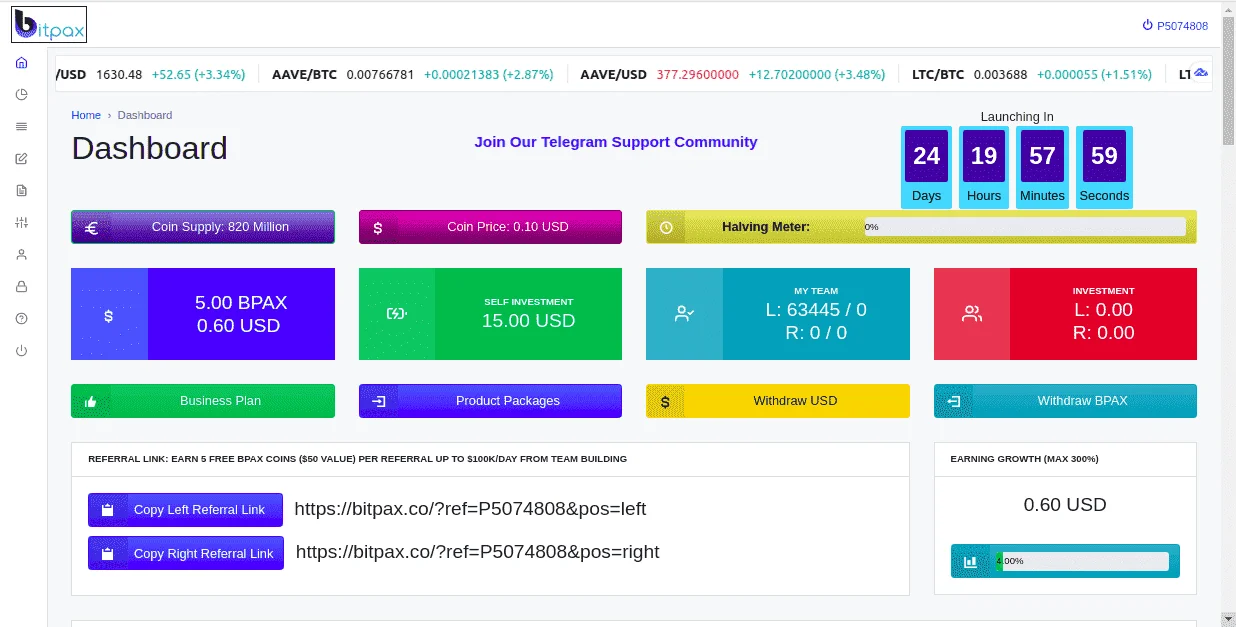Click the arrow icon on Product Packages
1236x627 pixels.
coord(378,401)
